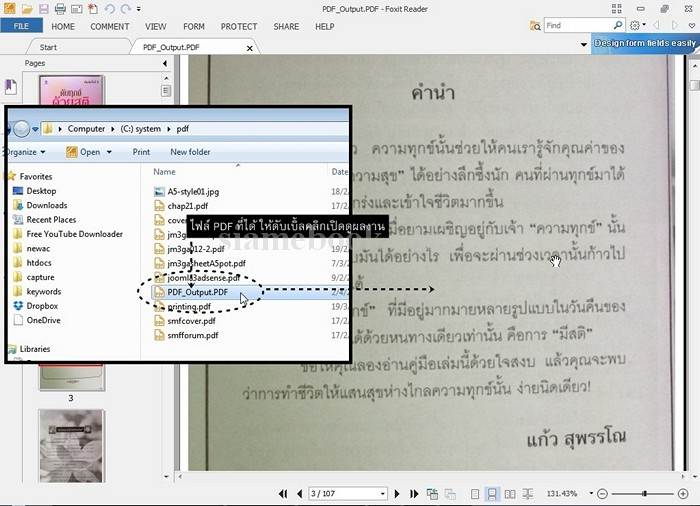Click the Save icon in quick access toolbar
700x506 pixels.
[43, 8]
